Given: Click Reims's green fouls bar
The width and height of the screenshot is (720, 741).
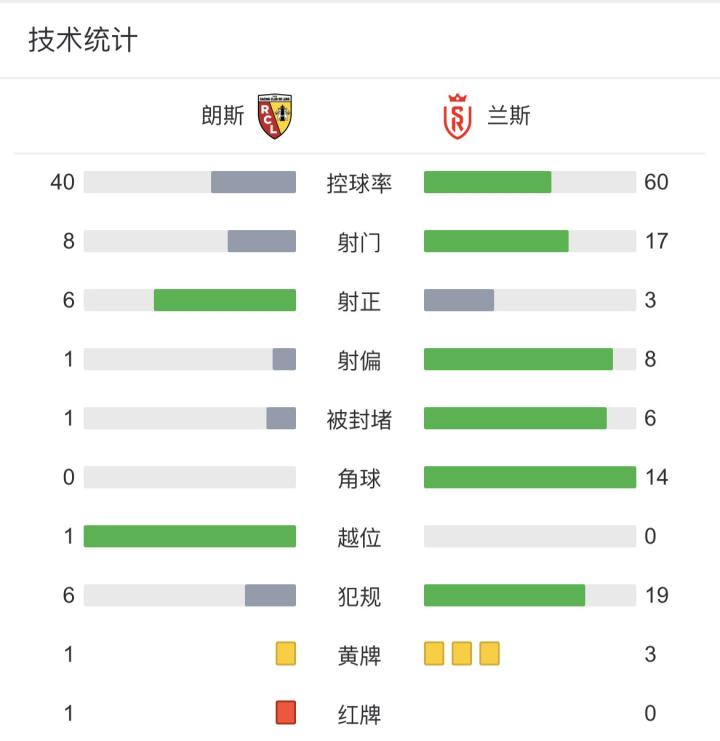Looking at the screenshot, I should (x=504, y=595).
